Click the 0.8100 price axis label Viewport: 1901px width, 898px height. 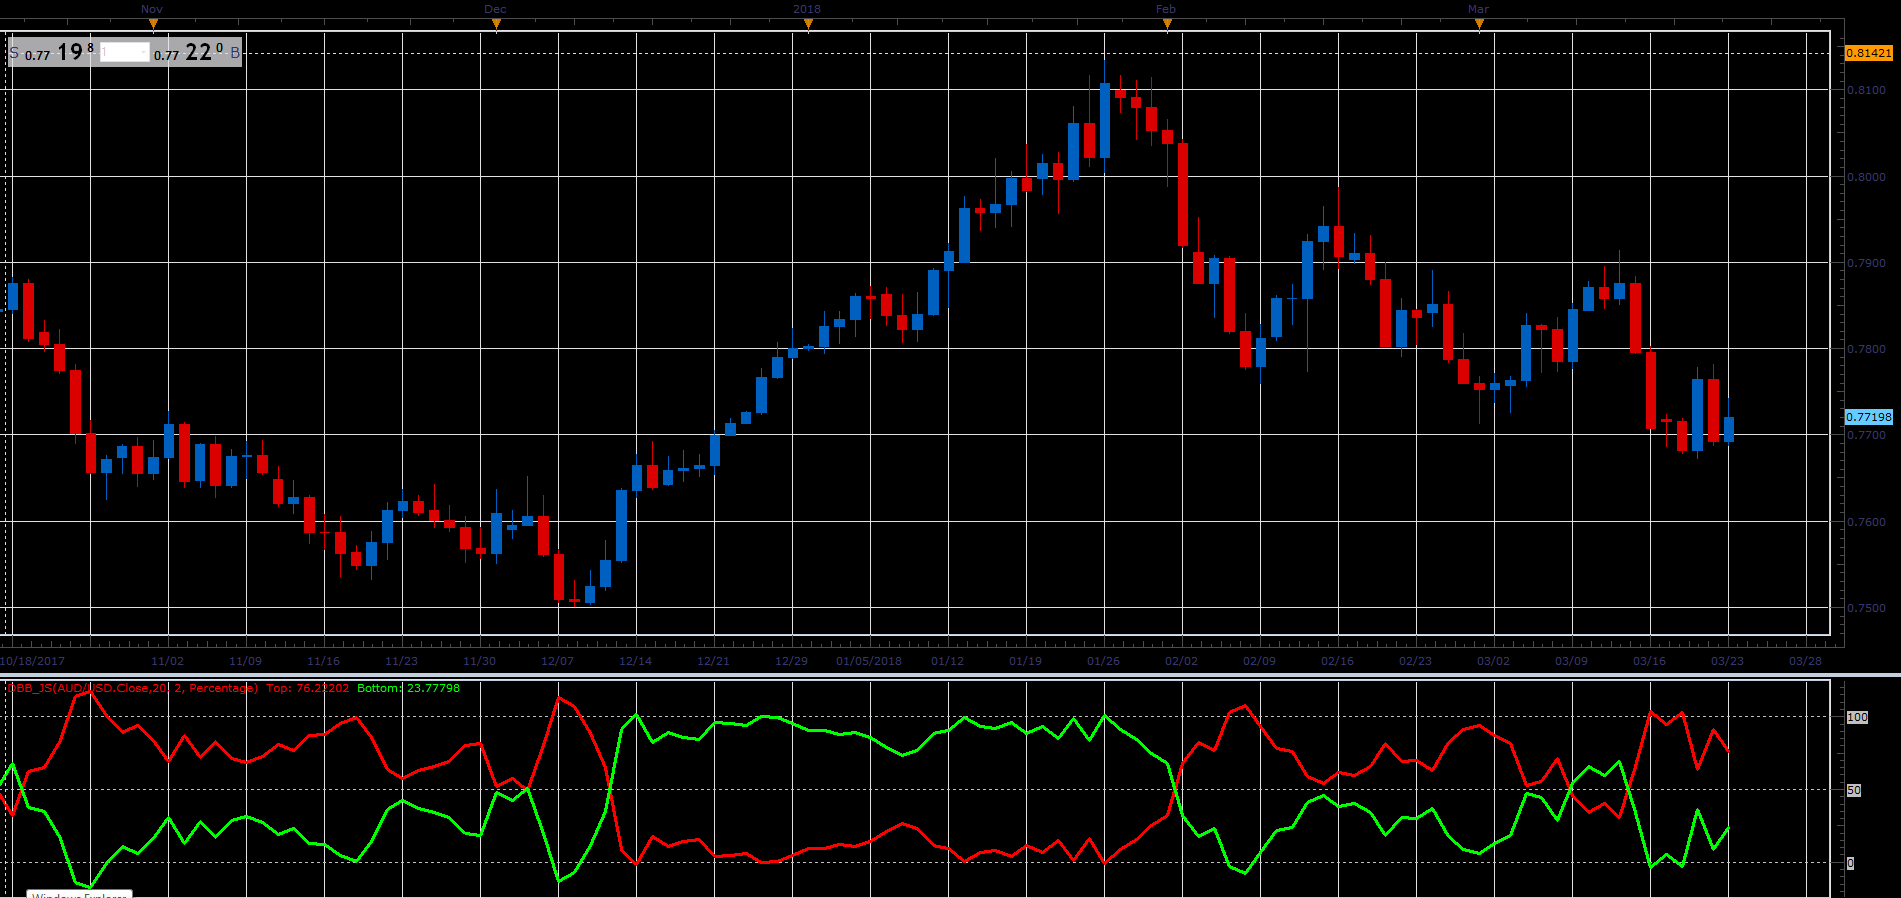click(x=1866, y=90)
